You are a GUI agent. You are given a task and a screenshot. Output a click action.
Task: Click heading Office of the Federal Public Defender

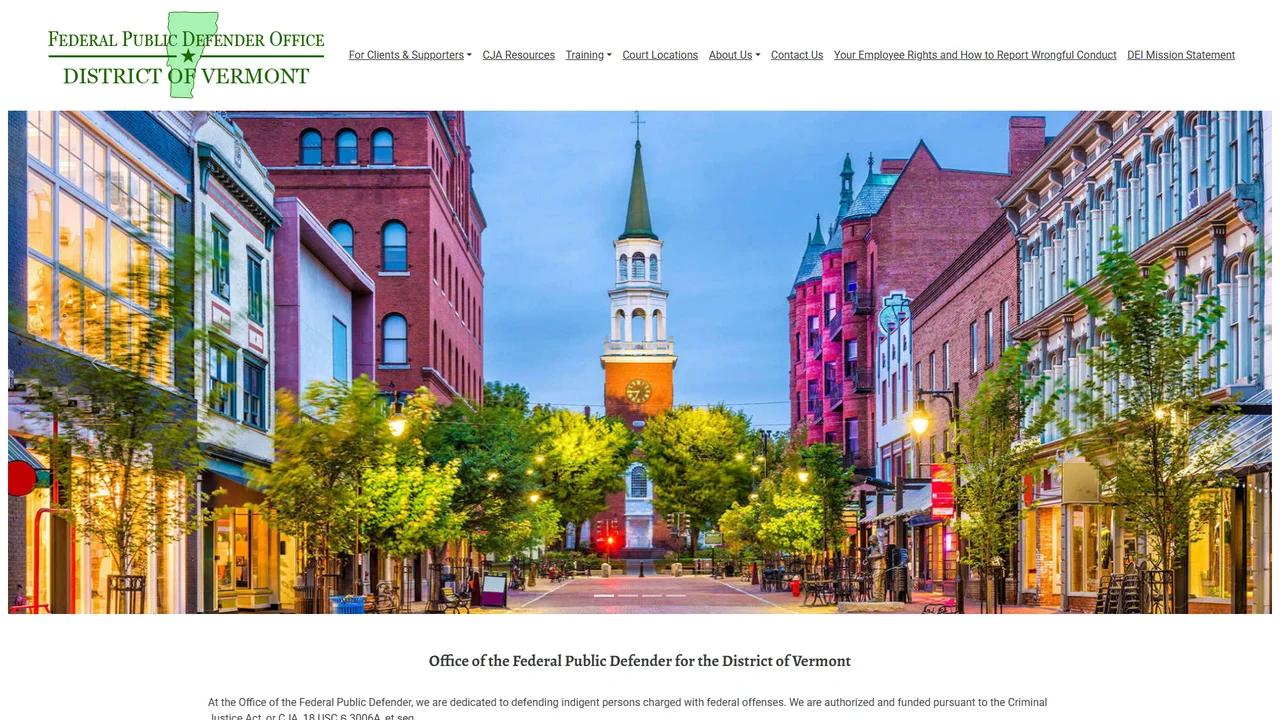[640, 661]
